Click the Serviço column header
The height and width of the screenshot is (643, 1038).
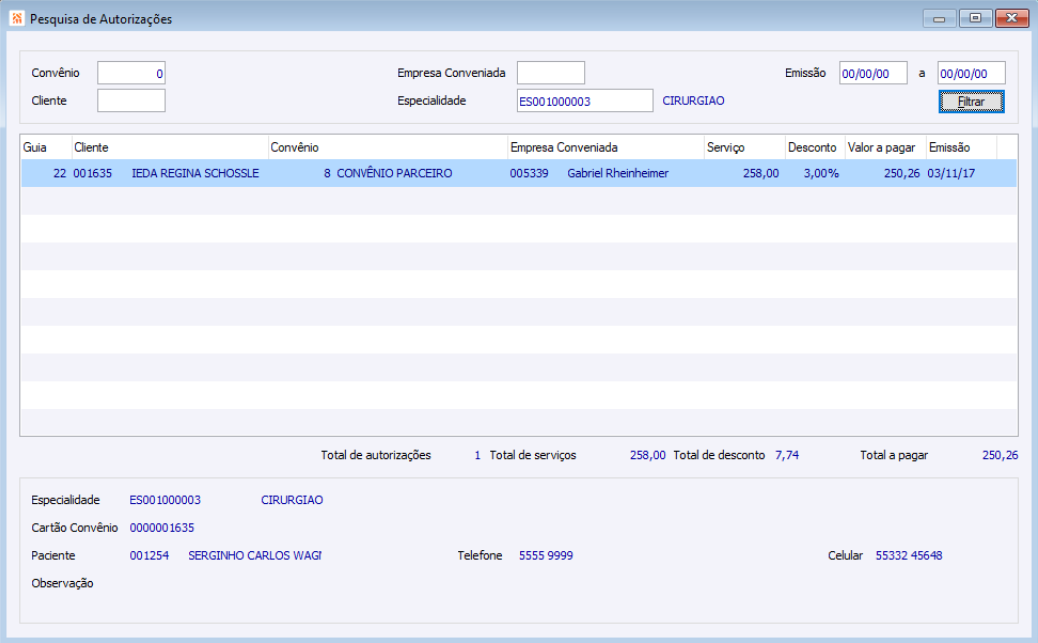(x=745, y=148)
